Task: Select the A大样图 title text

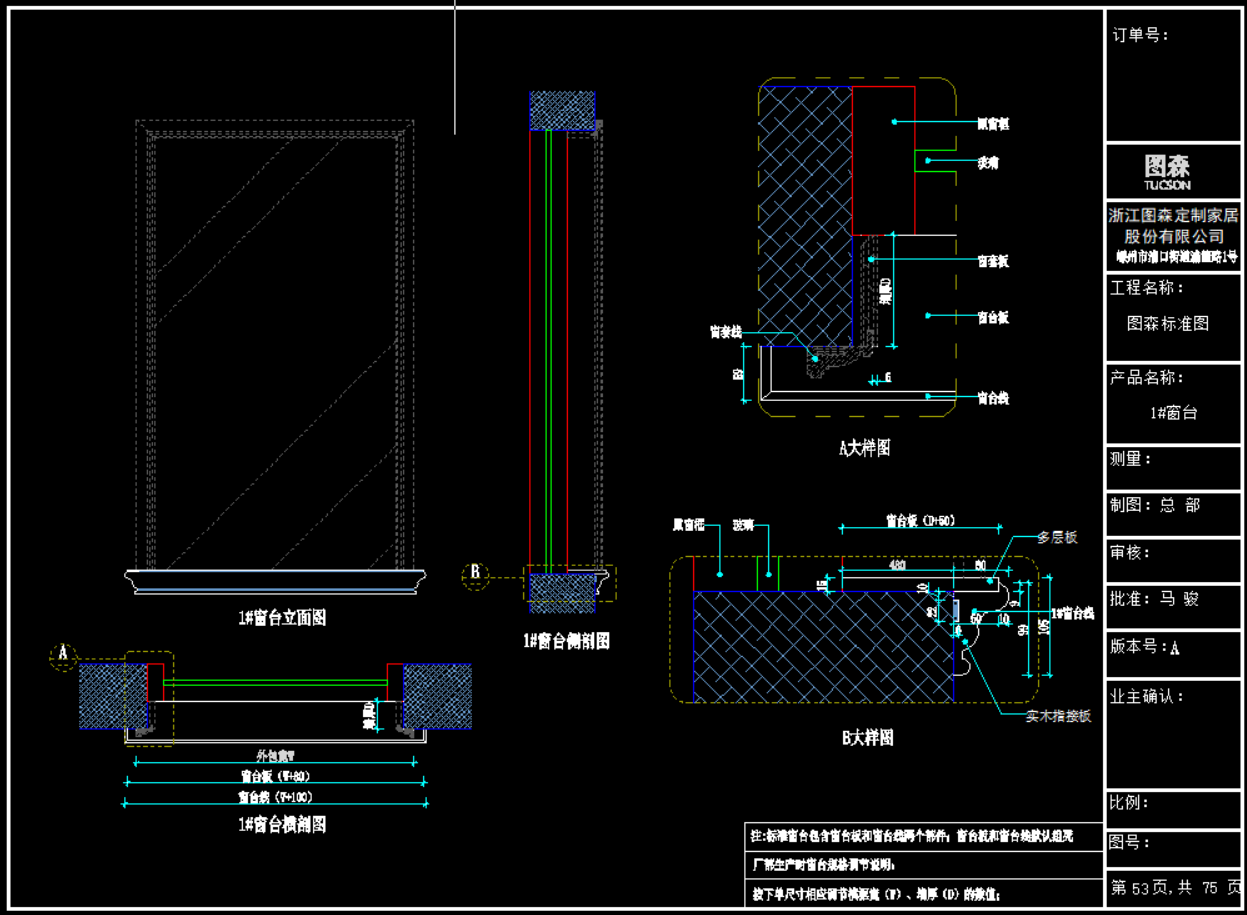Action: pyautogui.click(x=864, y=448)
